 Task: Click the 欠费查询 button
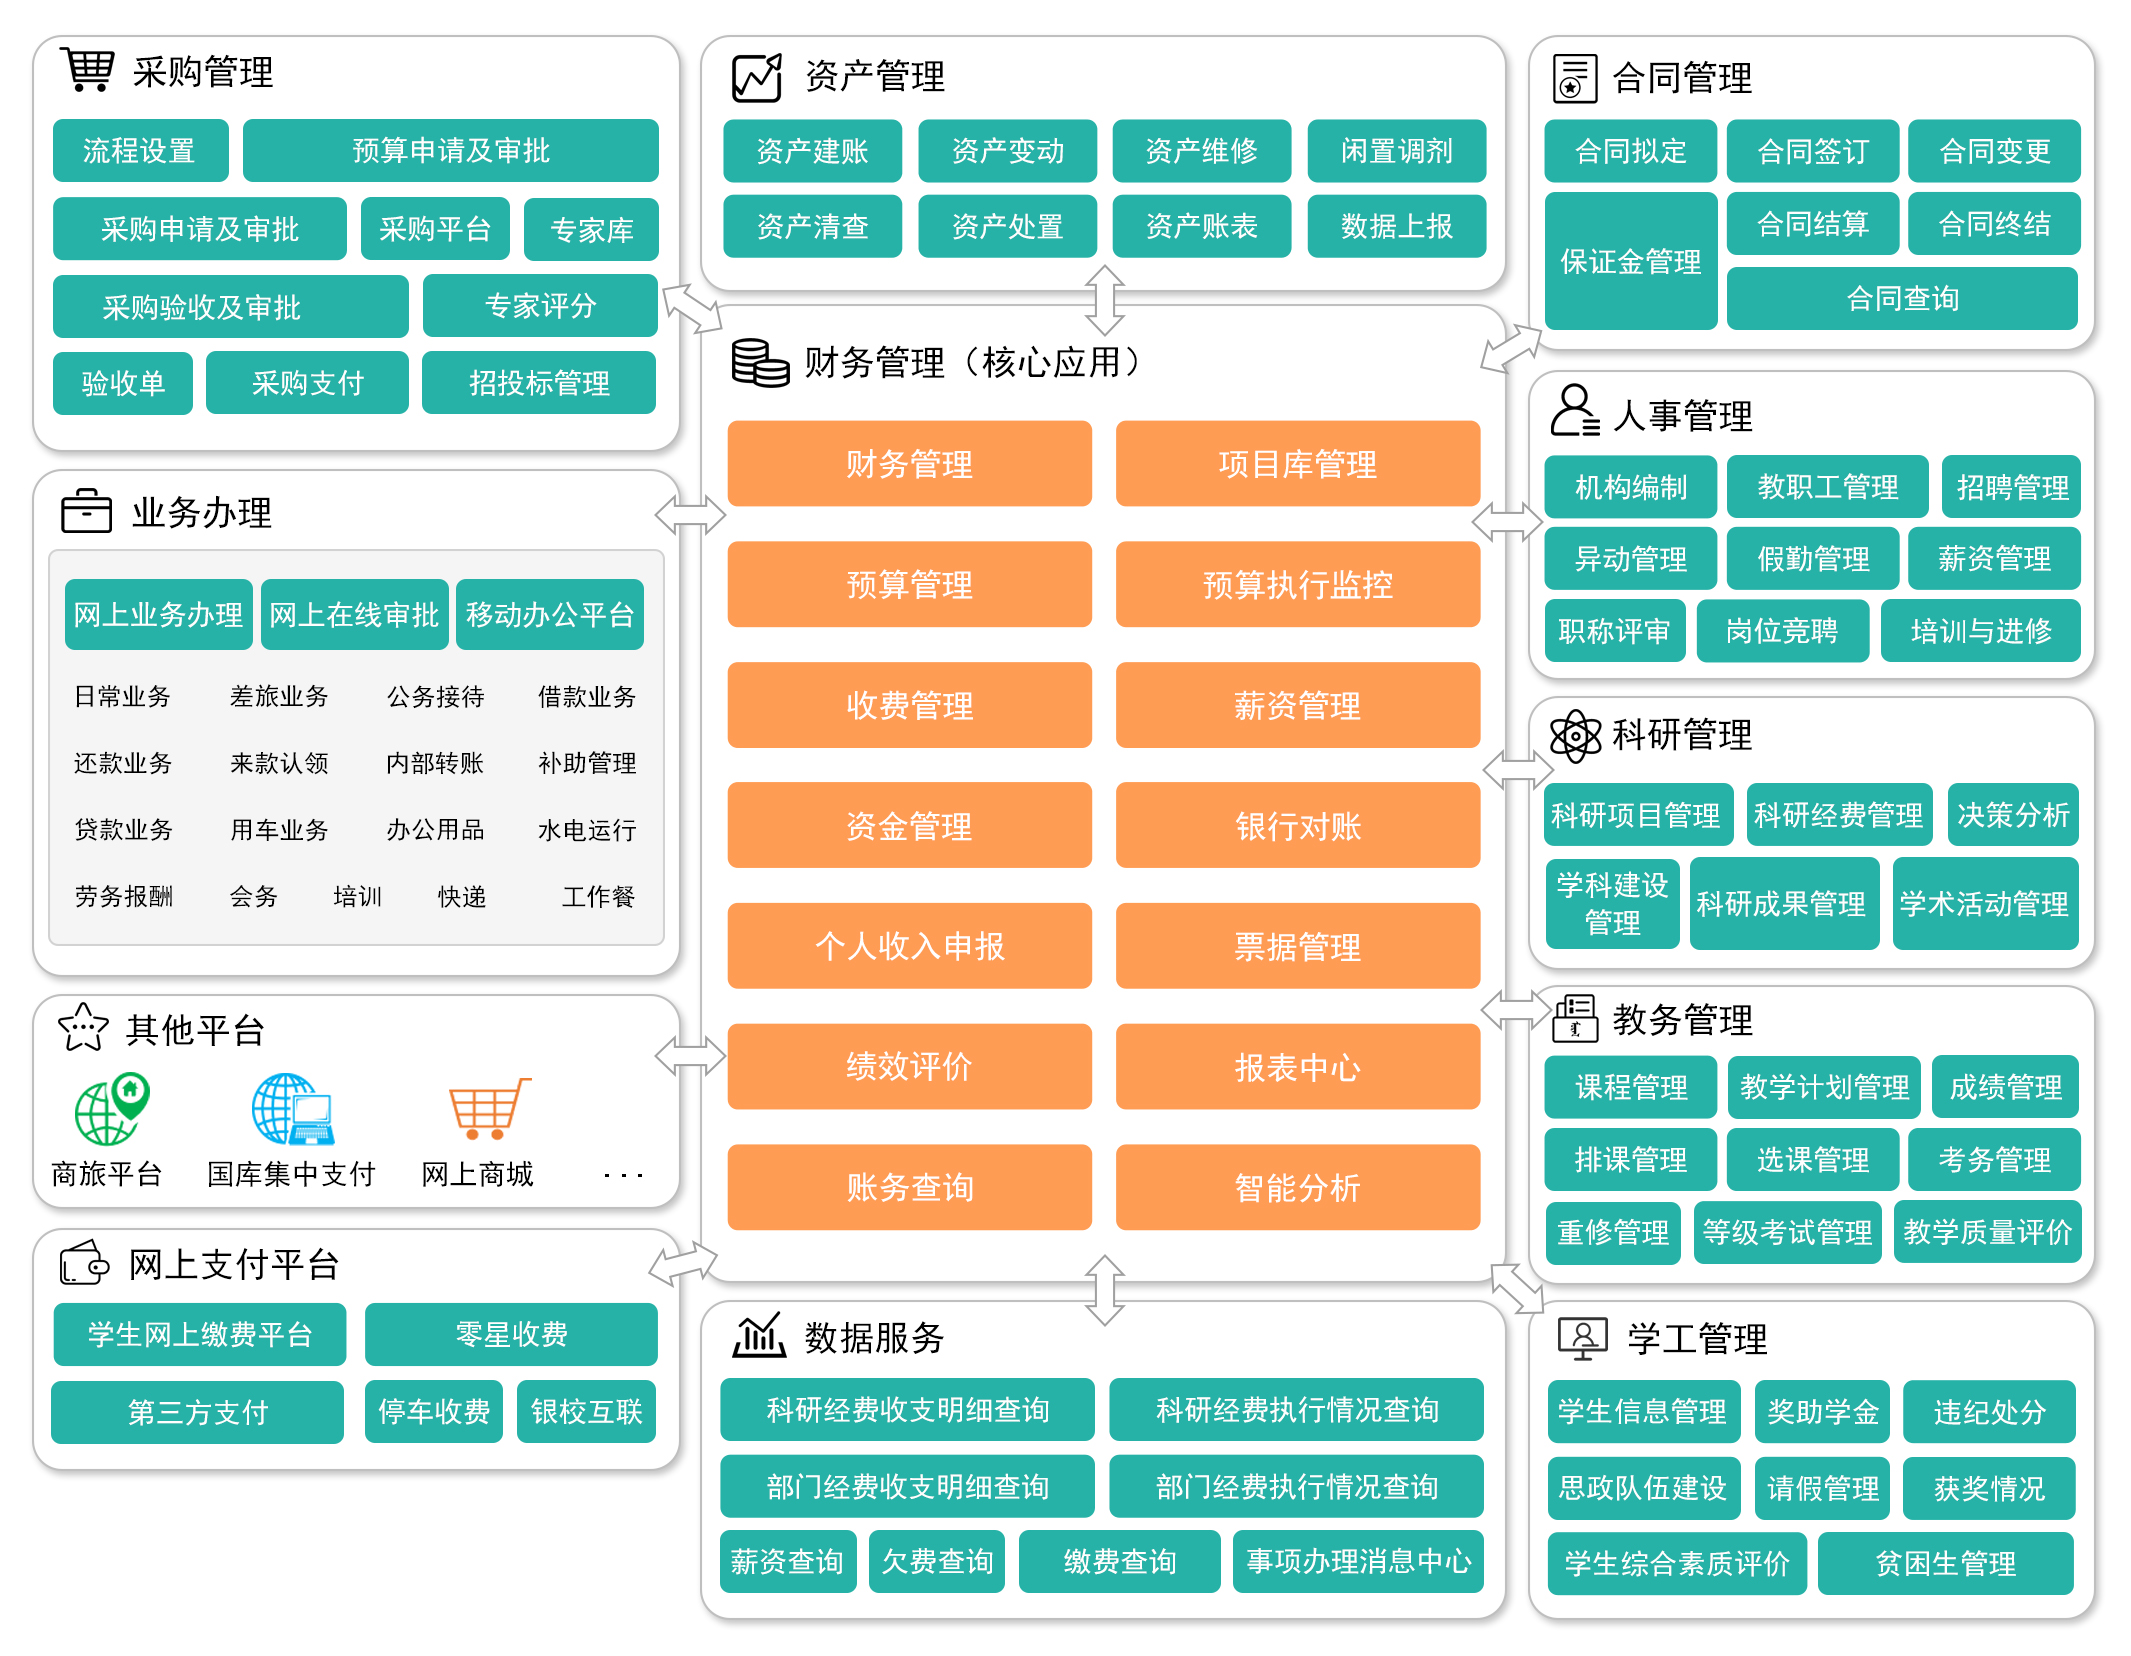tap(937, 1561)
